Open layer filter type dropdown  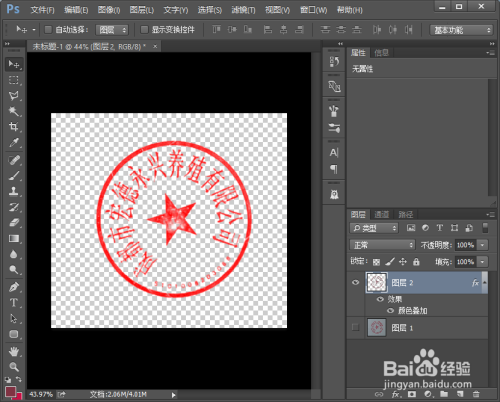(x=374, y=228)
